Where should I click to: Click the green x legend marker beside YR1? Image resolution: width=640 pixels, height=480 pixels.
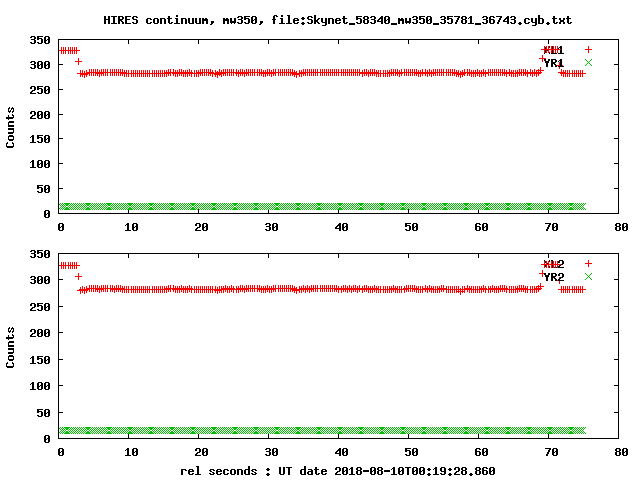pos(588,62)
